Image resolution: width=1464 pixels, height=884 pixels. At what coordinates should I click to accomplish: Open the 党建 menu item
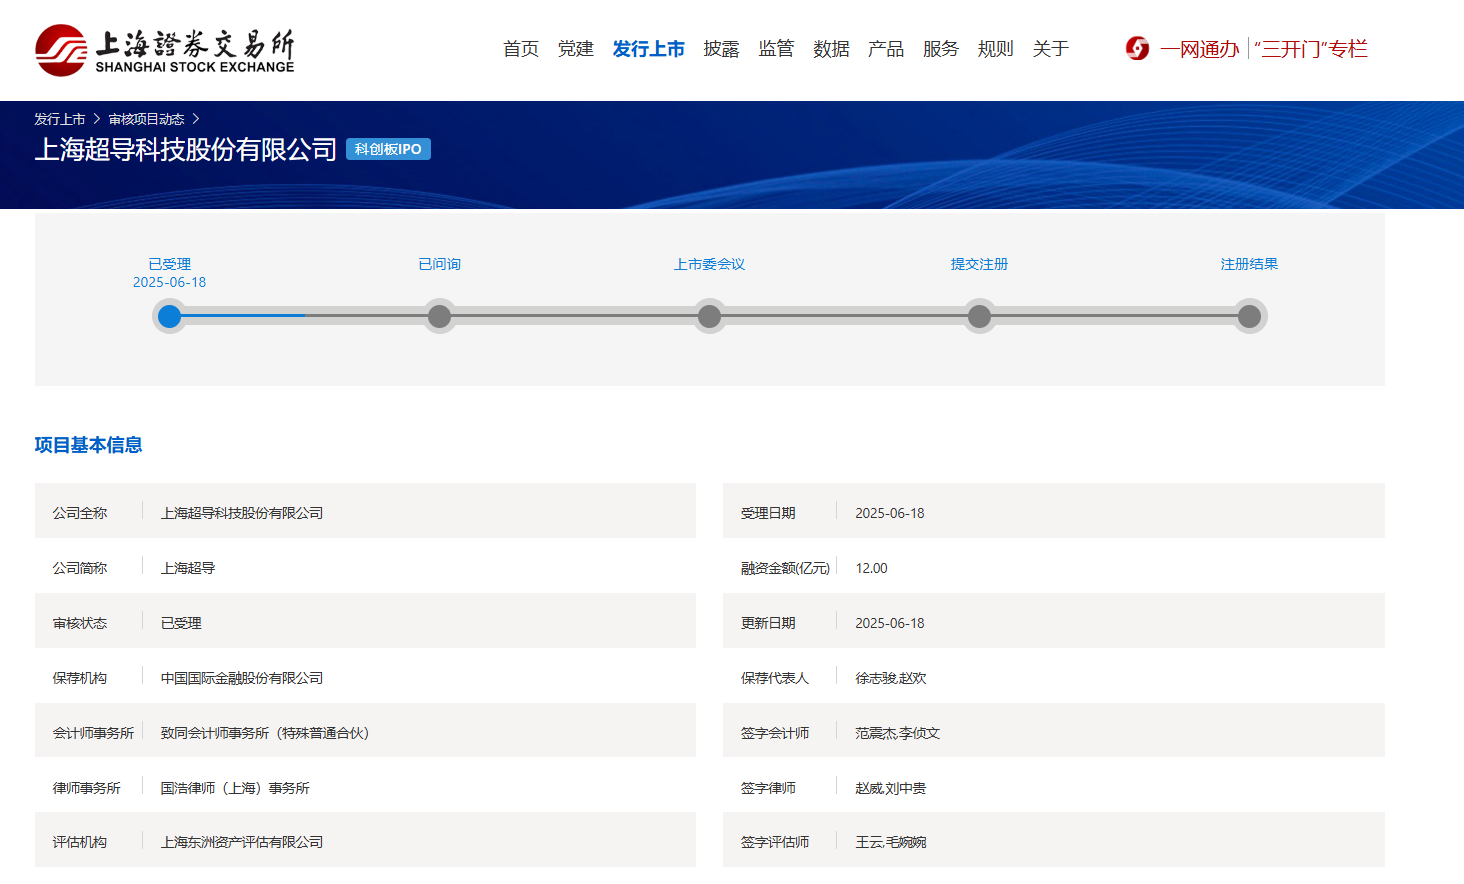tap(576, 49)
